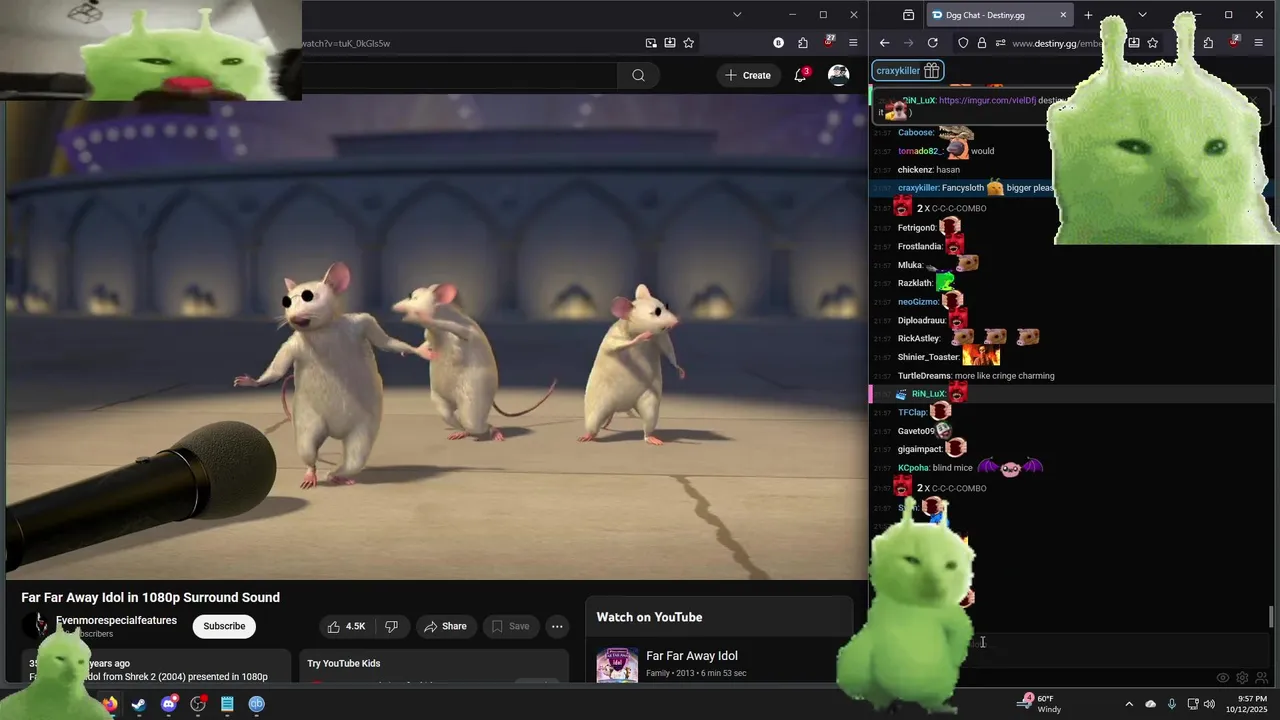Viewport: 1280px width, 720px height.
Task: Show hidden system tray icons
Action: (1129, 704)
